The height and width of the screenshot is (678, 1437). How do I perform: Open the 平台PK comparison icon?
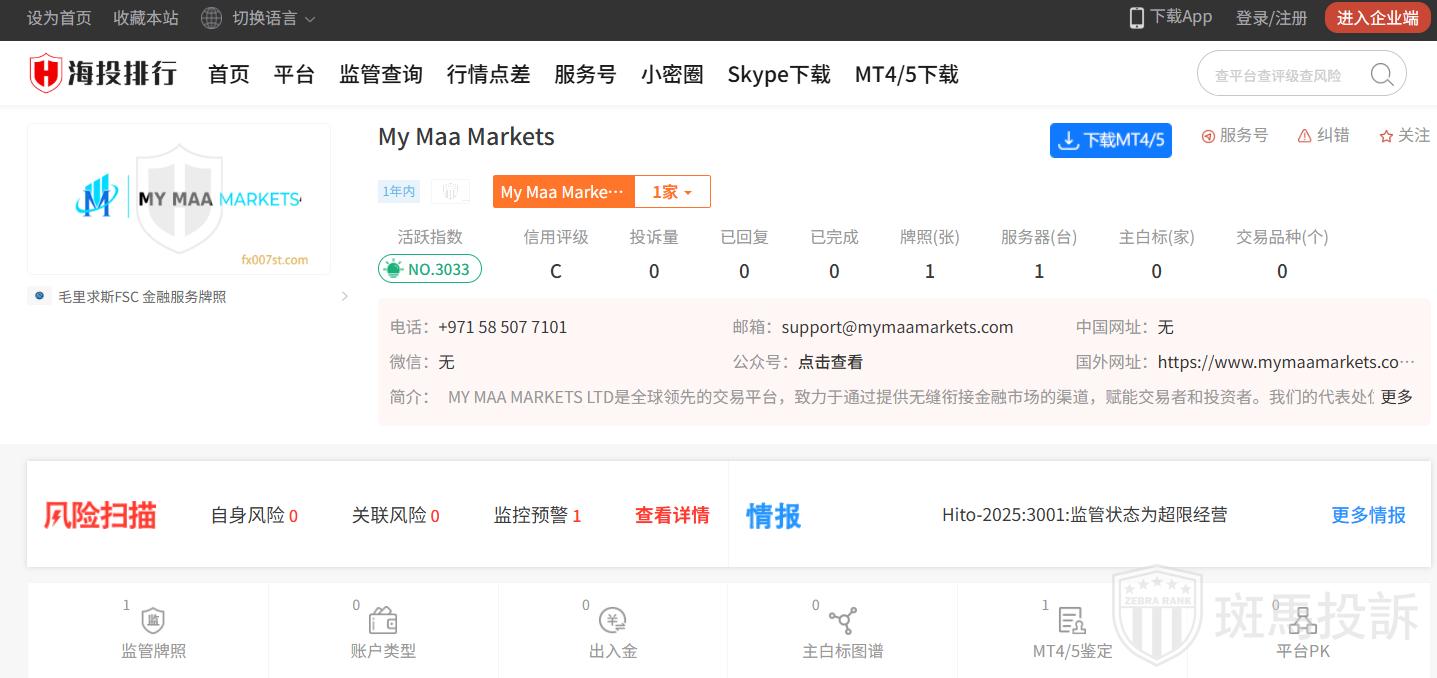pyautogui.click(x=1302, y=621)
